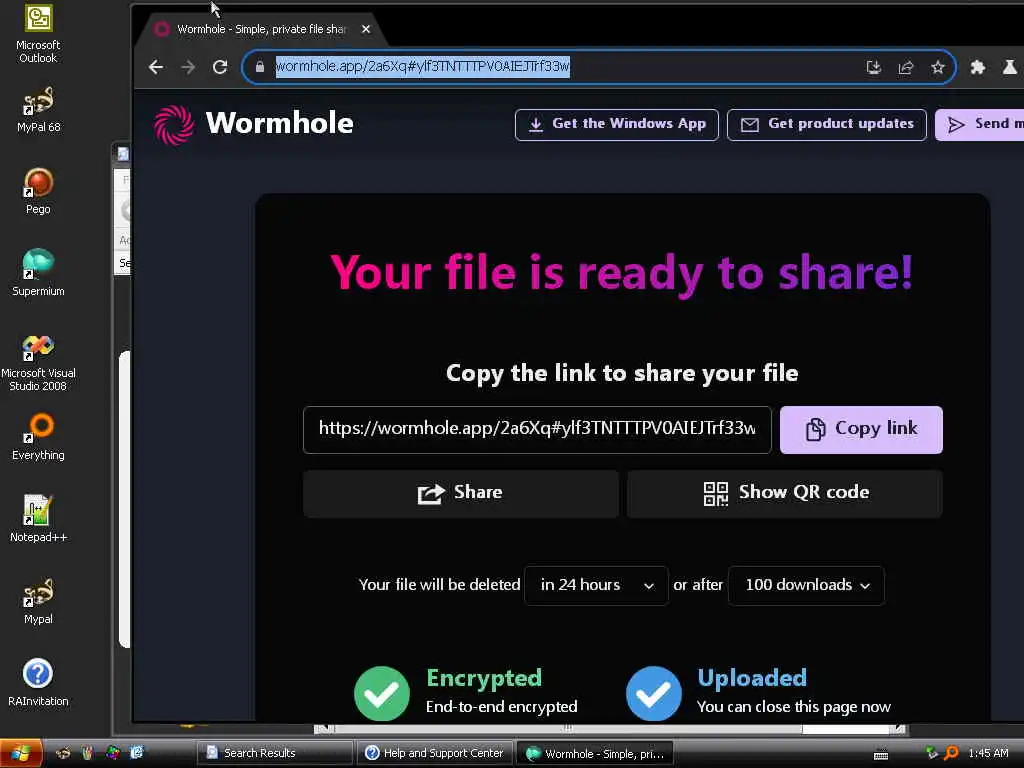Open Microsoft Outlook desktop icon
1024x768 pixels.
[38, 35]
